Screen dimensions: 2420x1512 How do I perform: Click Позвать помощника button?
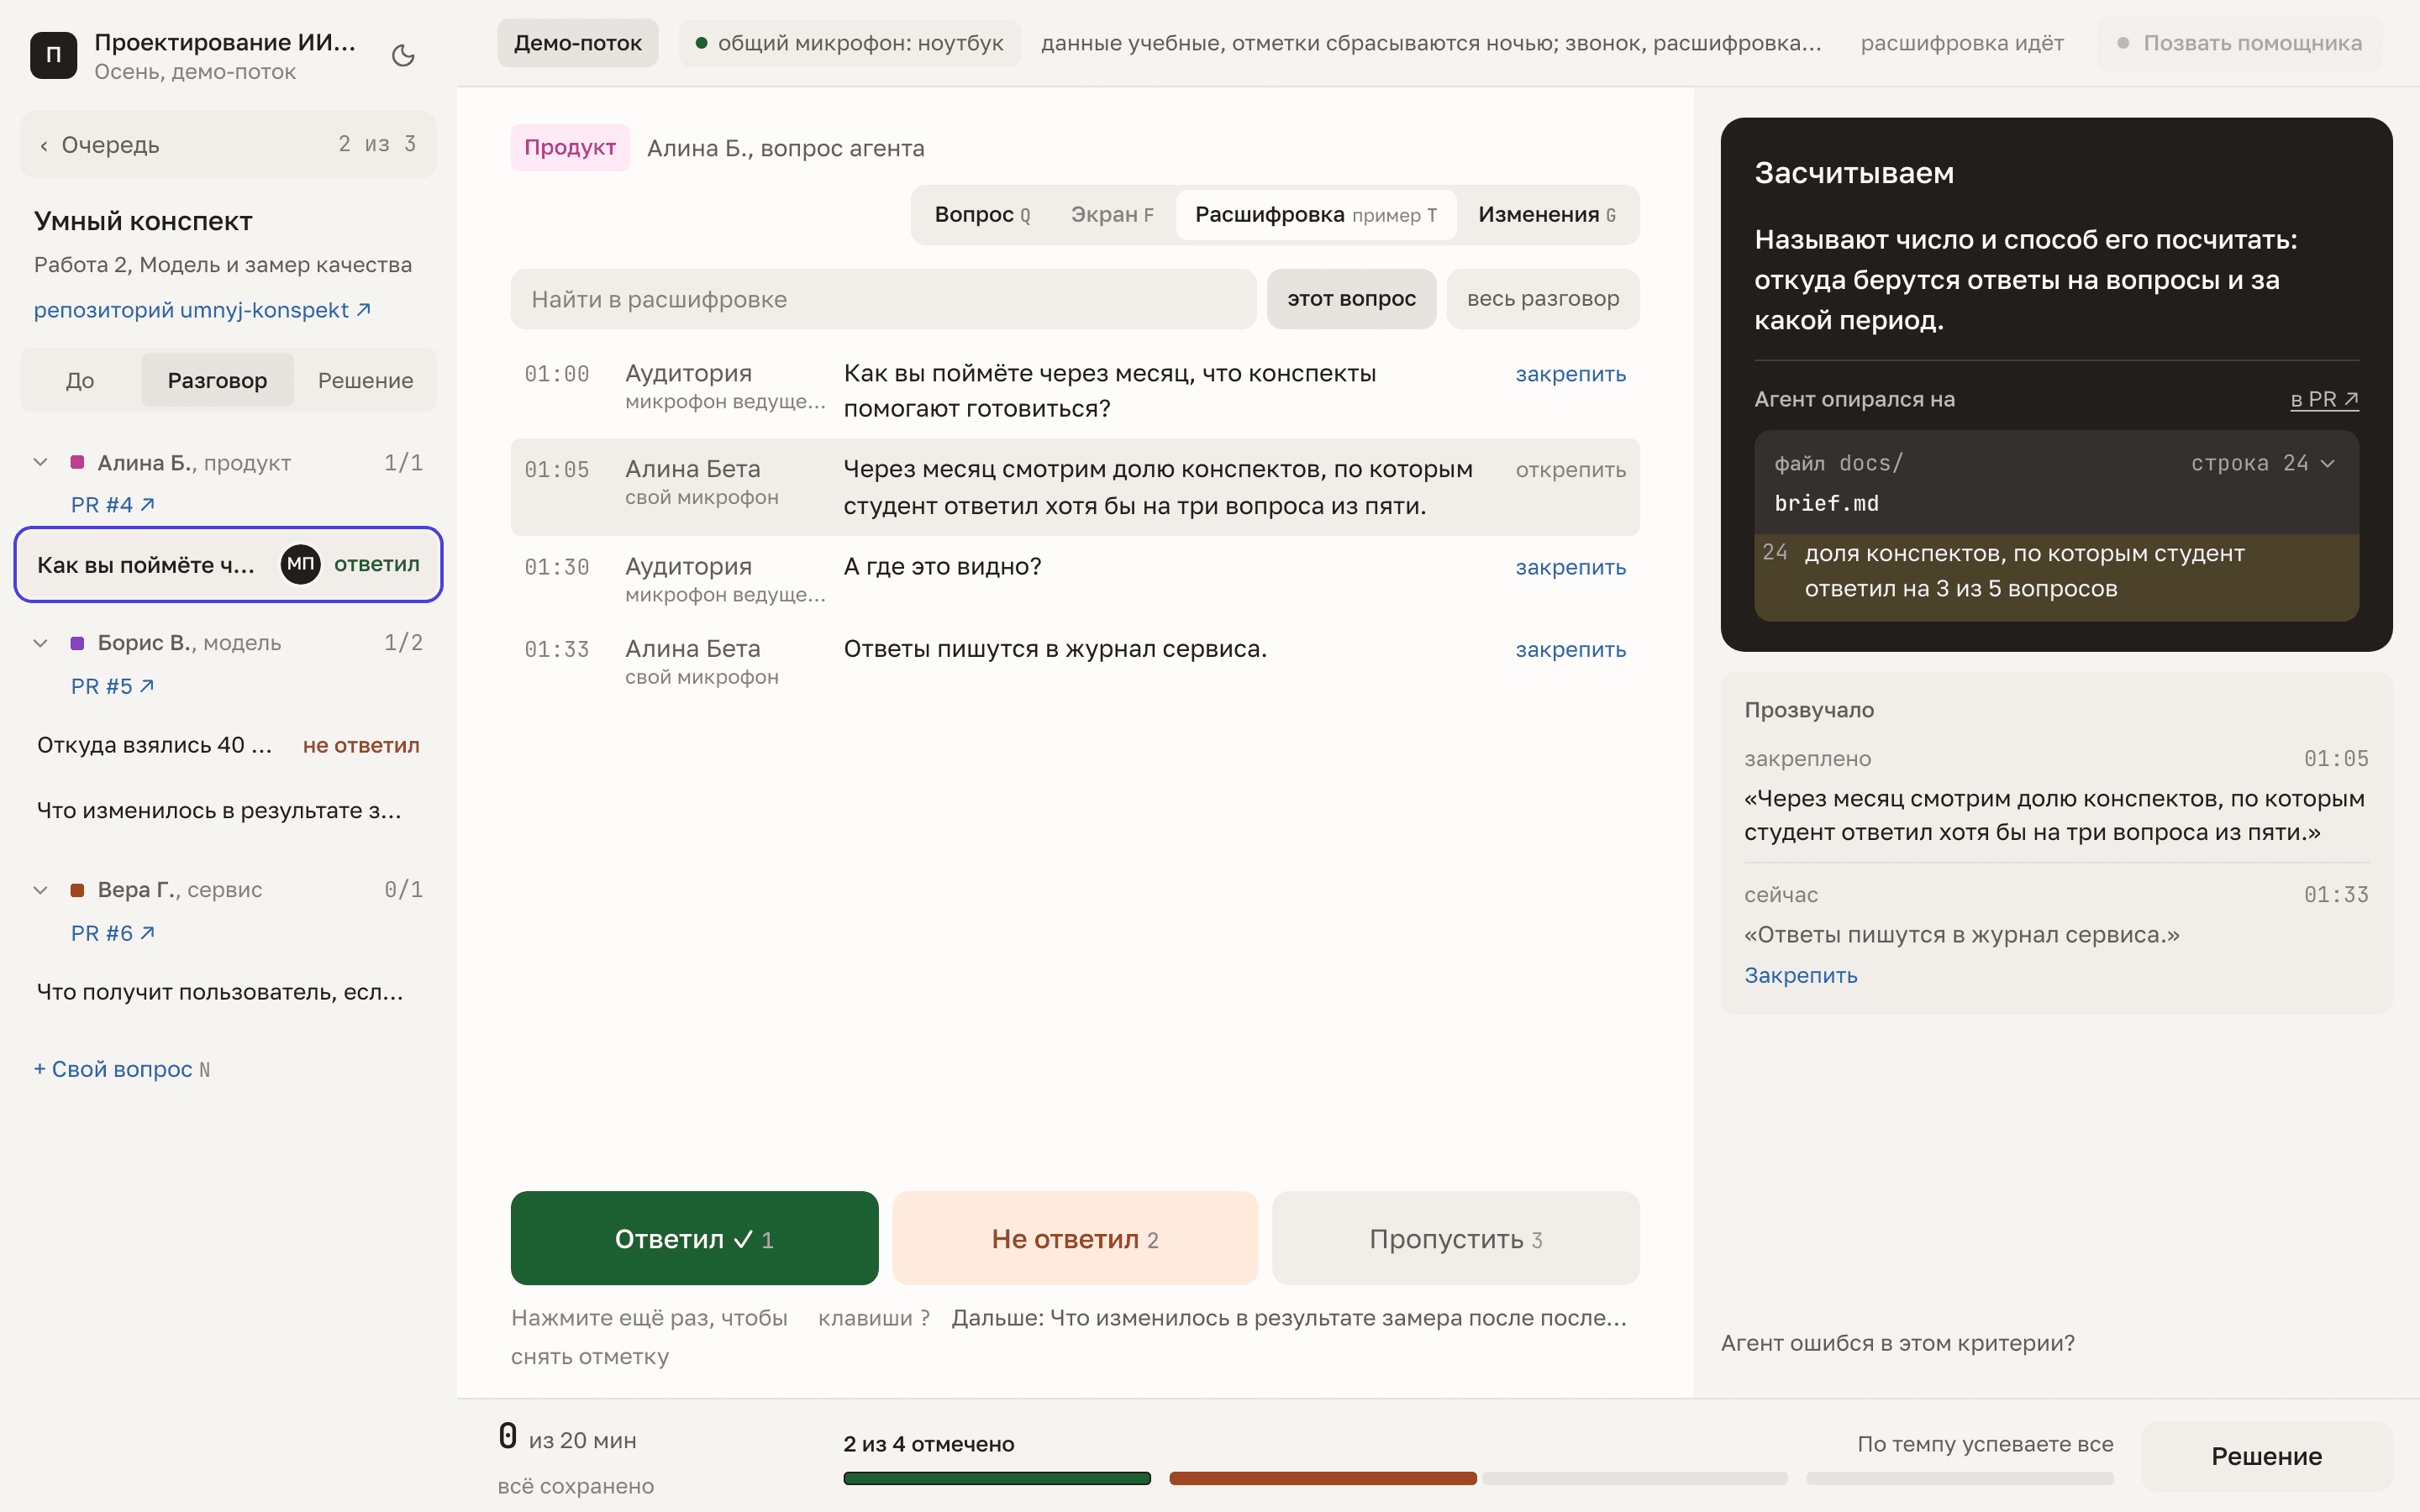(2239, 43)
